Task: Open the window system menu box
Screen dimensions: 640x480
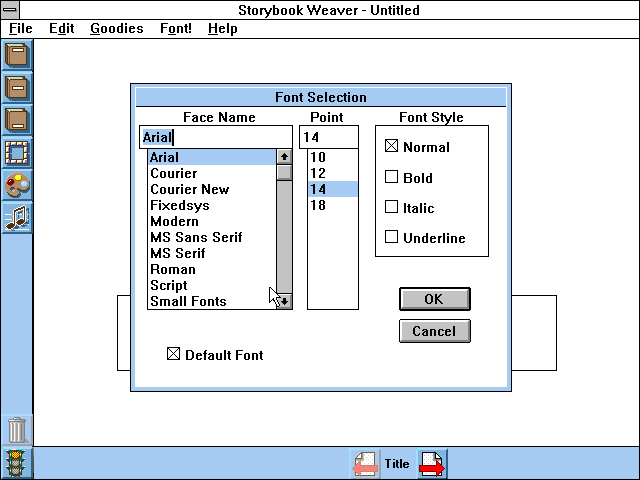Action: [x=10, y=9]
